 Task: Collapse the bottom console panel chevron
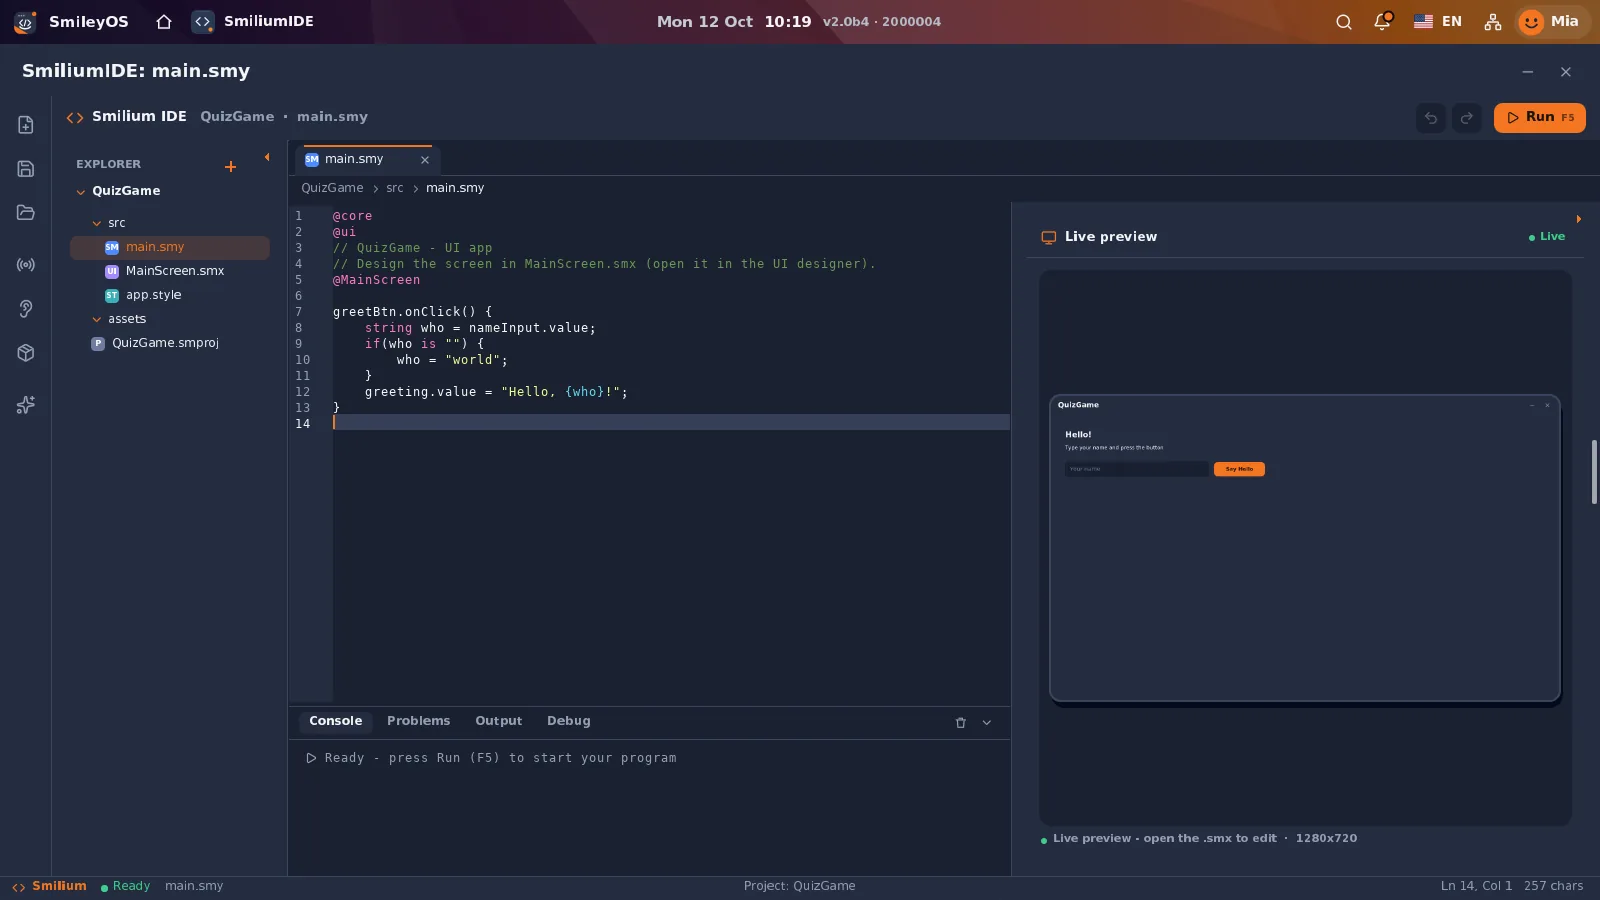pyautogui.click(x=987, y=723)
